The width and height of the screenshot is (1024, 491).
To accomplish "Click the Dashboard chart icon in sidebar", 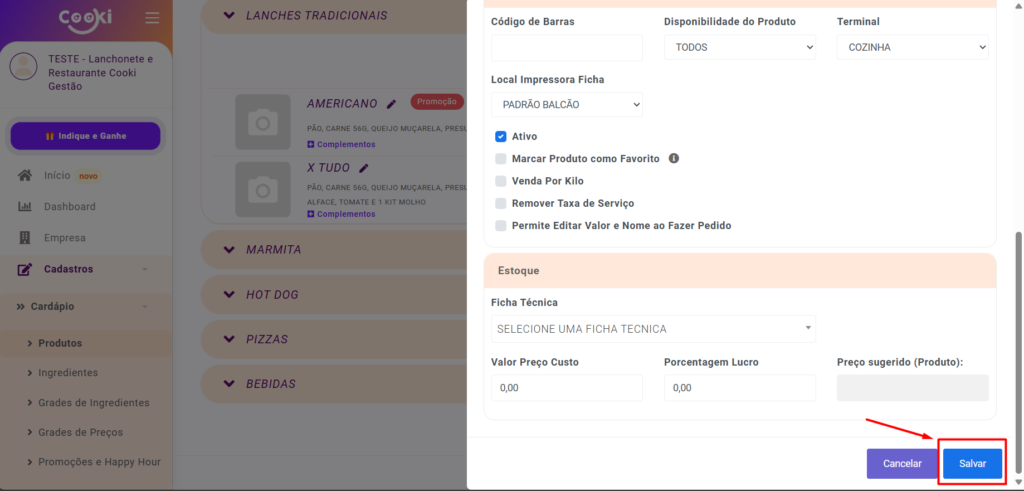I will tap(26, 207).
